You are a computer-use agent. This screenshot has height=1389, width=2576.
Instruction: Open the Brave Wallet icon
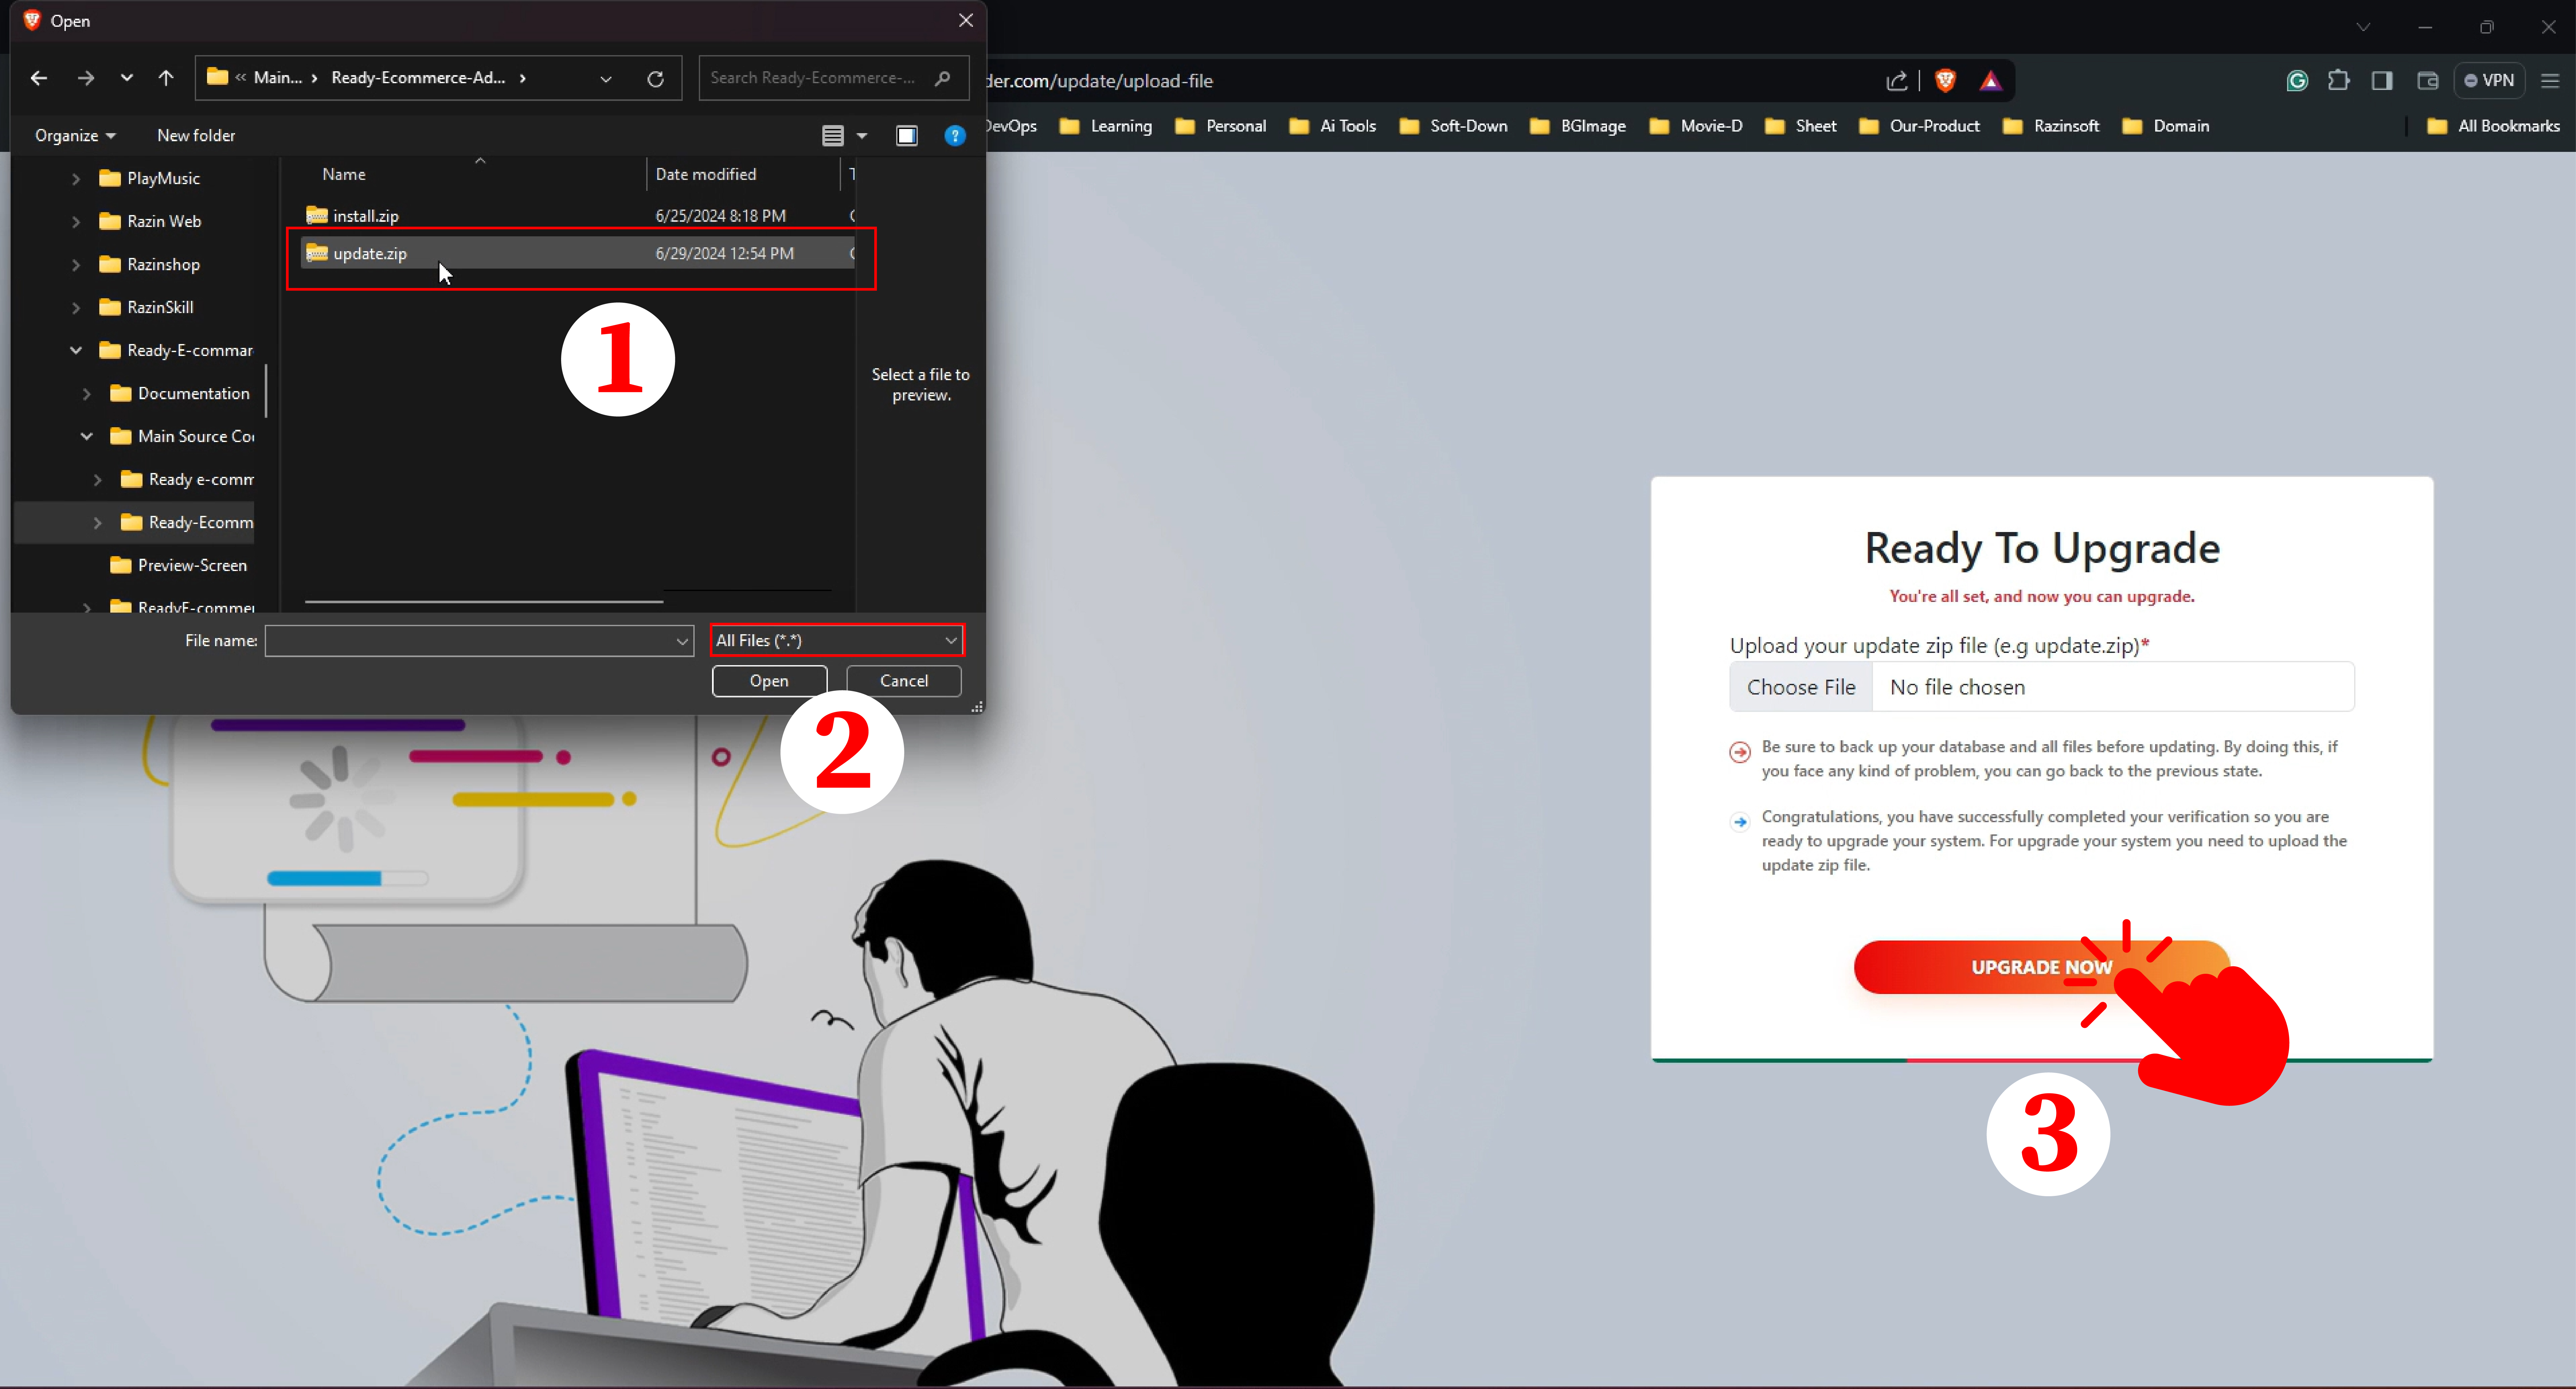(2427, 80)
